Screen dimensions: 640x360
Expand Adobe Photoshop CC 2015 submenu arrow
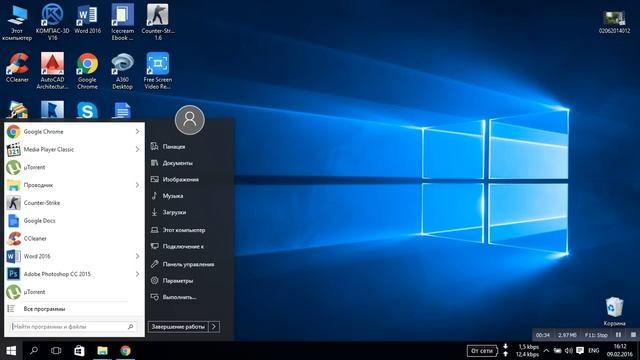[138, 274]
